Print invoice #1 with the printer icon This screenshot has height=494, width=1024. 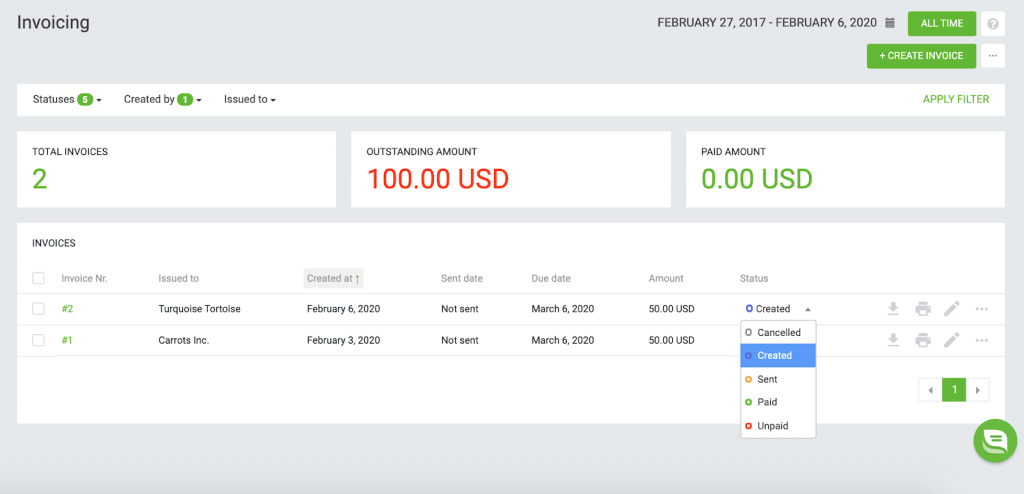point(923,340)
